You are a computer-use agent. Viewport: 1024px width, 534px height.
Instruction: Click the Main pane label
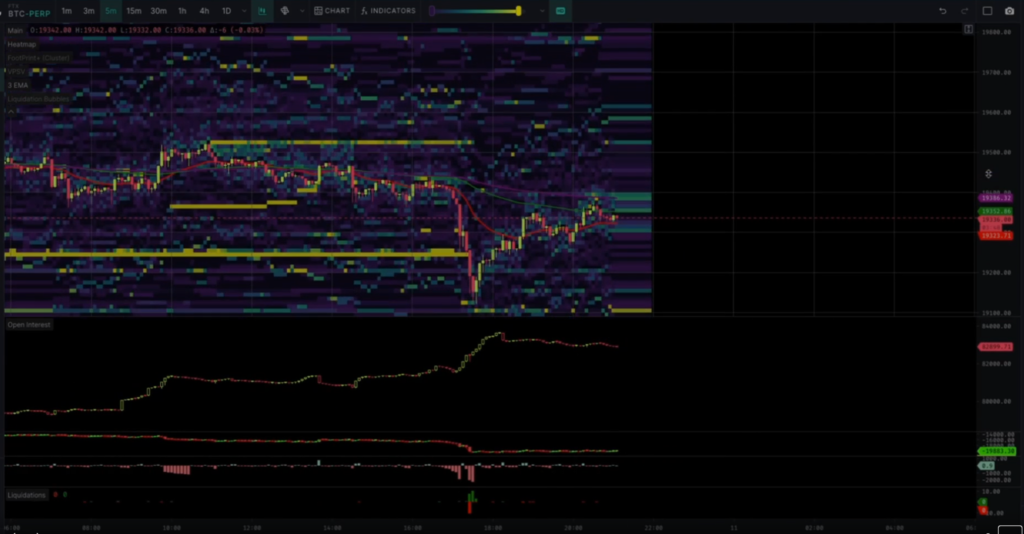point(15,31)
